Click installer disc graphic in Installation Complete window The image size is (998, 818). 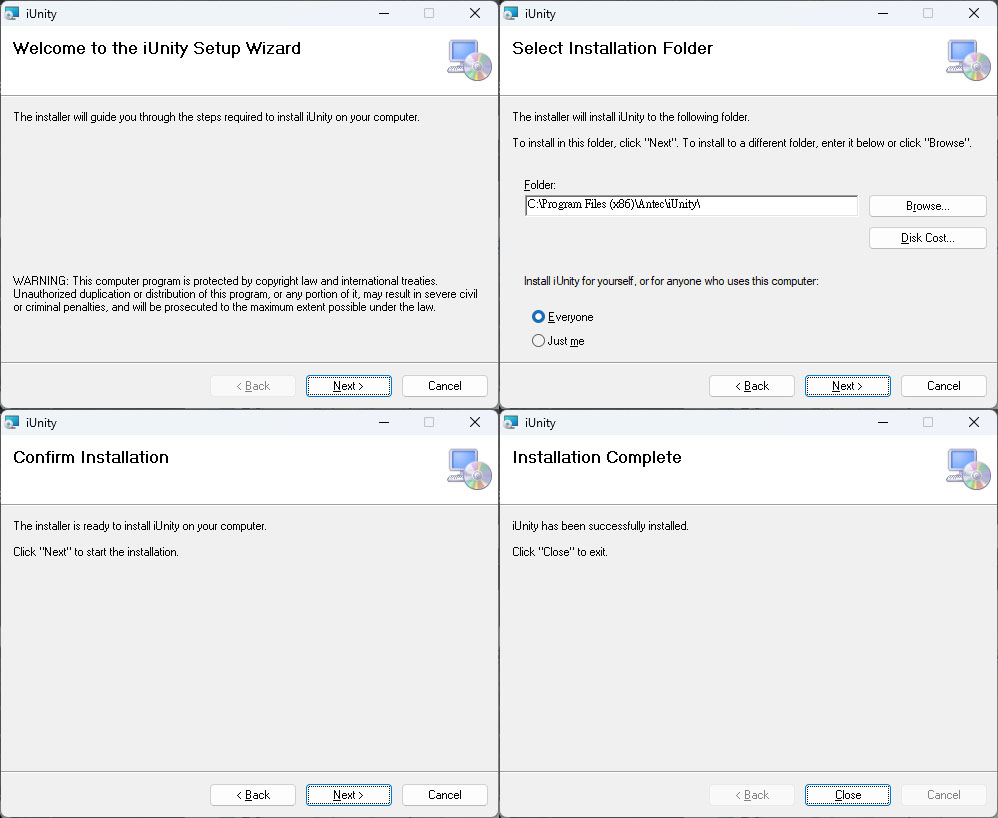click(969, 469)
